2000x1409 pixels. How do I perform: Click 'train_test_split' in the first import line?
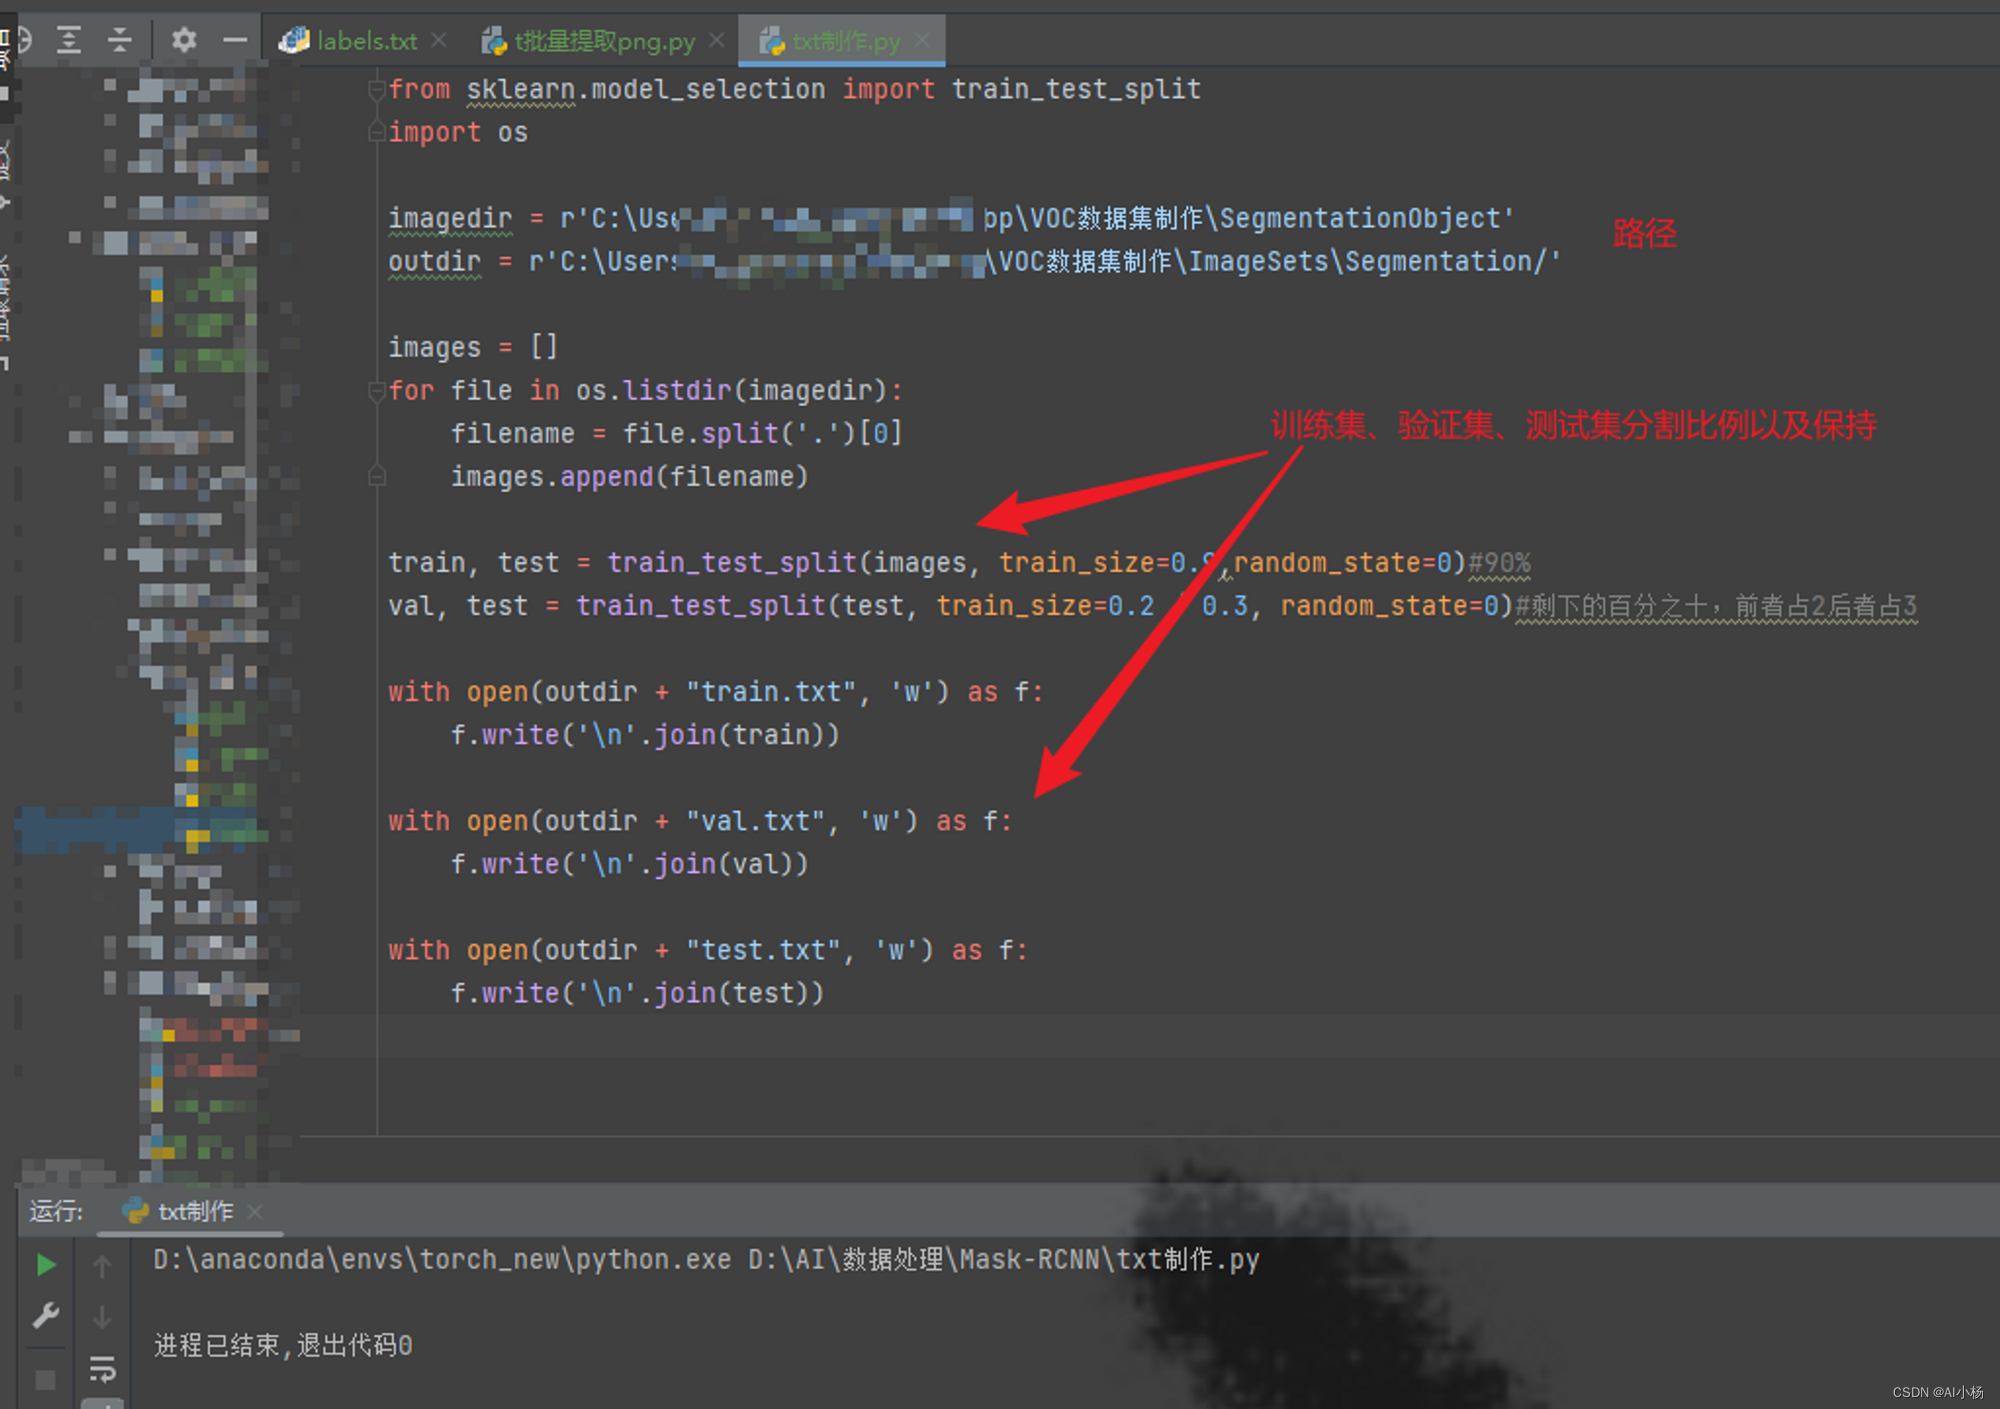[1076, 89]
